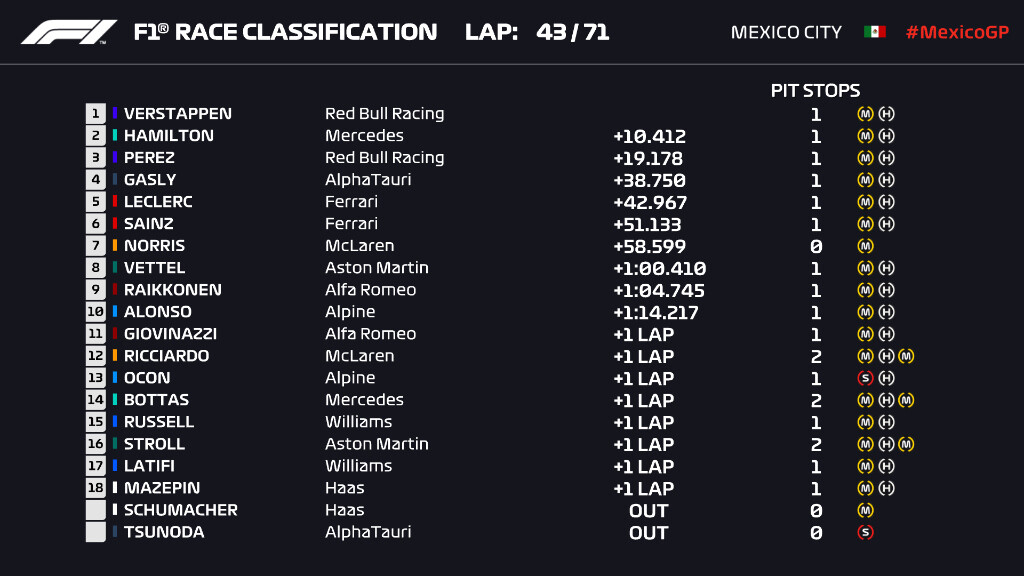The height and width of the screenshot is (576, 1024).
Task: Click the Mexican flag icon
Action: pyautogui.click(x=874, y=31)
